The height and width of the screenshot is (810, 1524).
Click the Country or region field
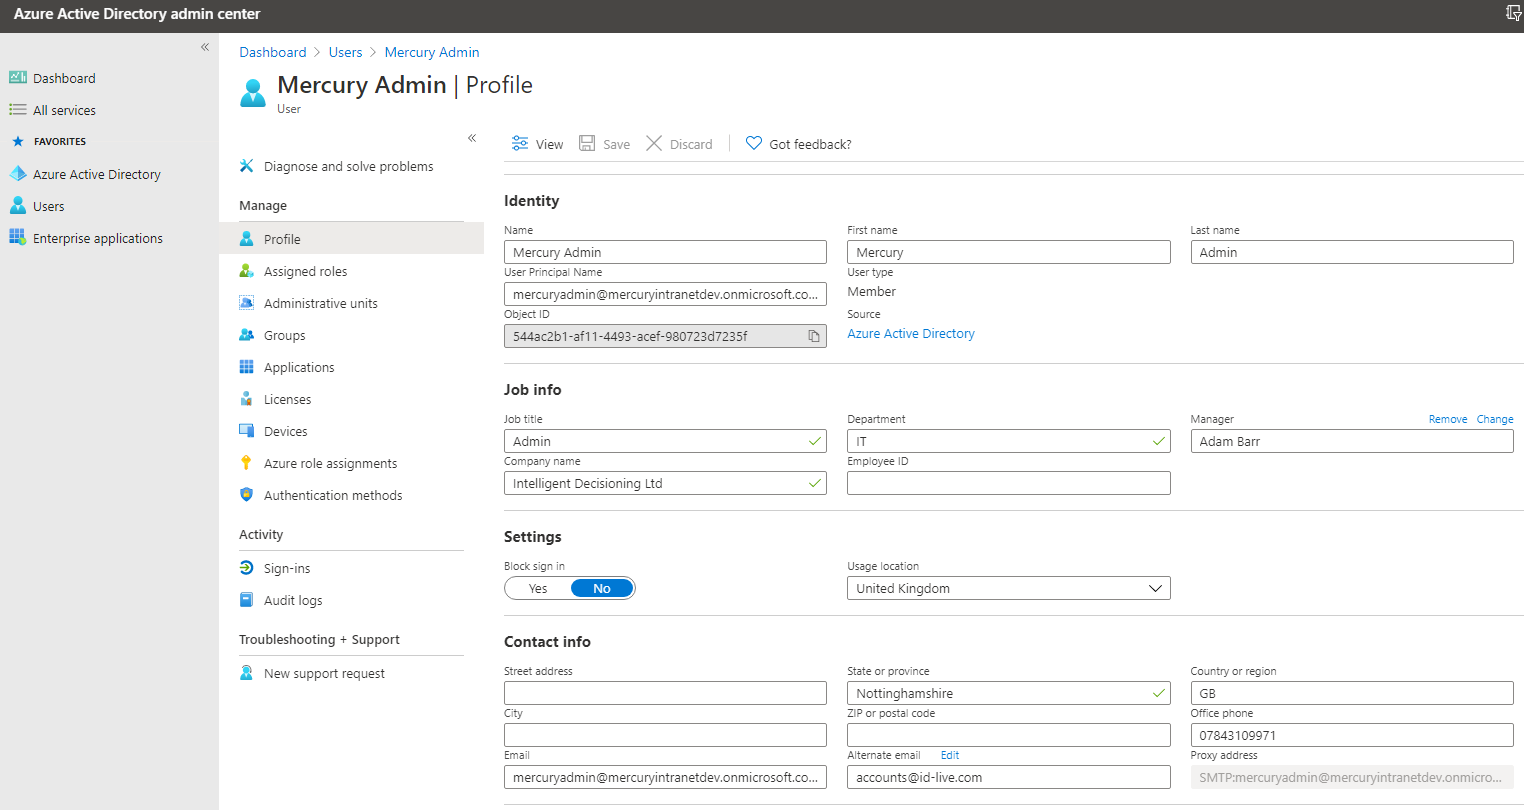pyautogui.click(x=1352, y=693)
